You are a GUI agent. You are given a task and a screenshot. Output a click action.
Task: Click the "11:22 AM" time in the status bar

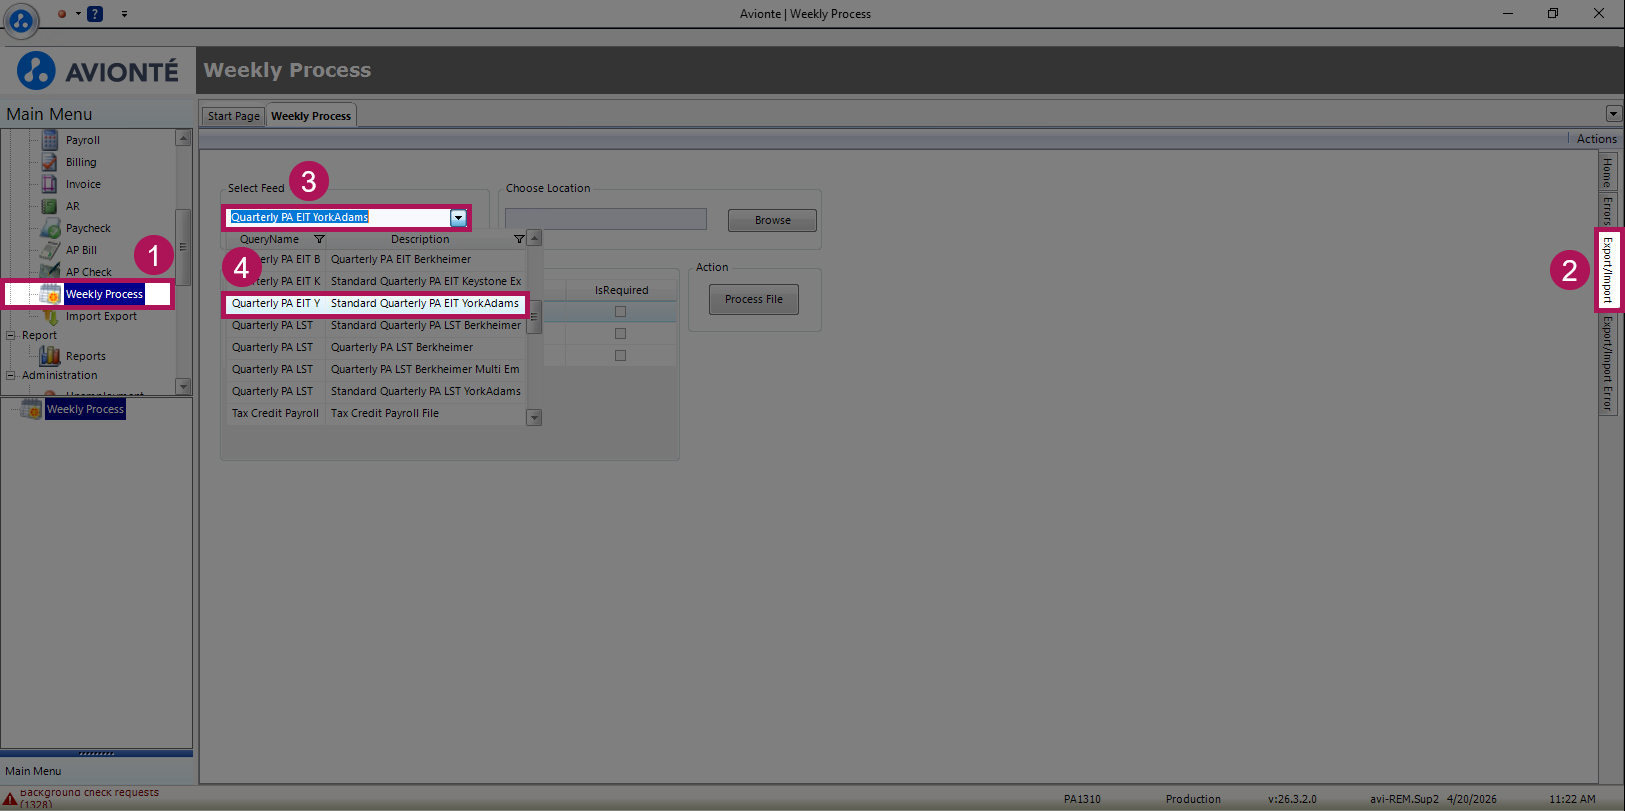[x=1572, y=799]
